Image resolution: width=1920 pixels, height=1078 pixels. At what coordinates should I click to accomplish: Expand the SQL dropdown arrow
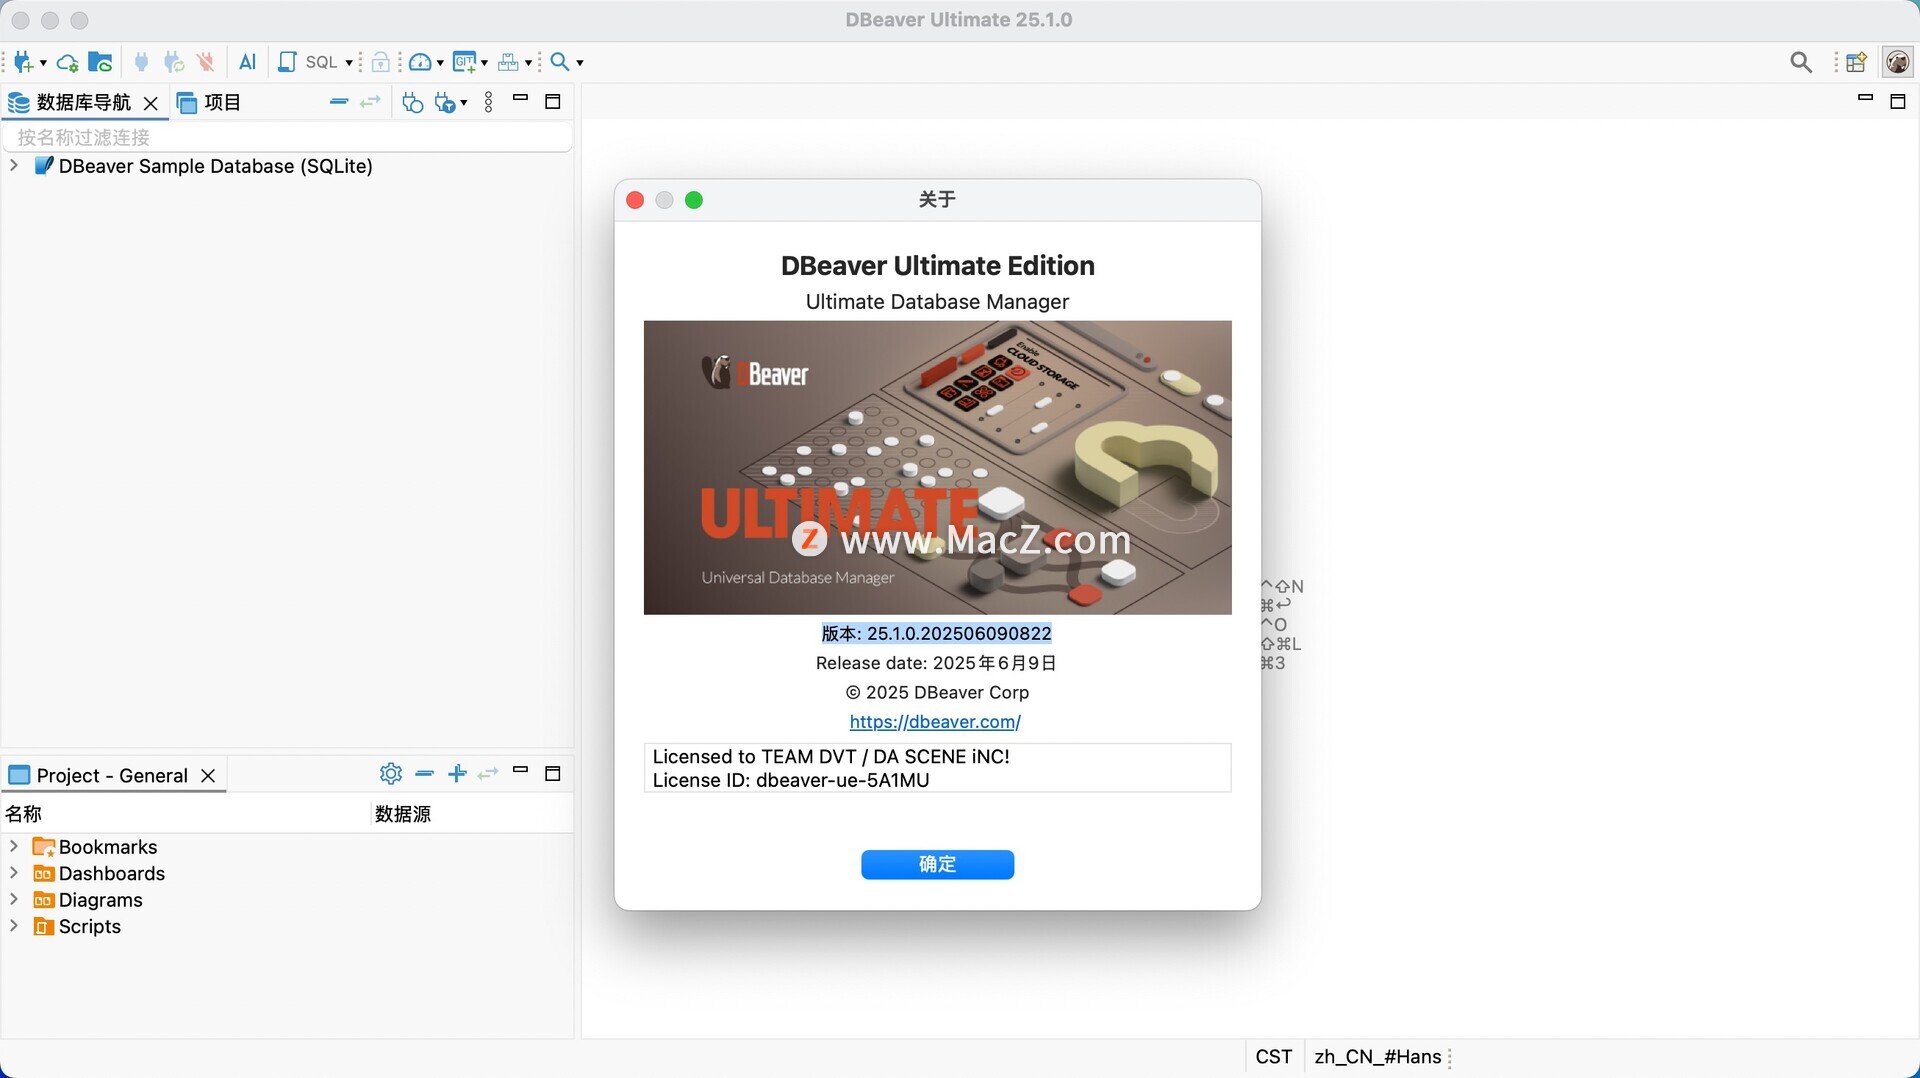click(349, 63)
